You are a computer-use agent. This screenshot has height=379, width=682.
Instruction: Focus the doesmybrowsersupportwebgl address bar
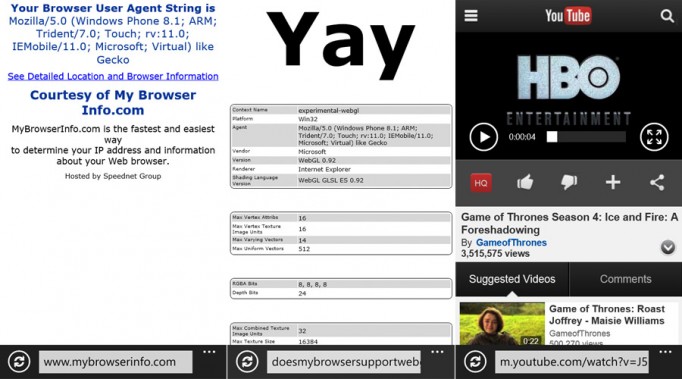click(x=344, y=362)
